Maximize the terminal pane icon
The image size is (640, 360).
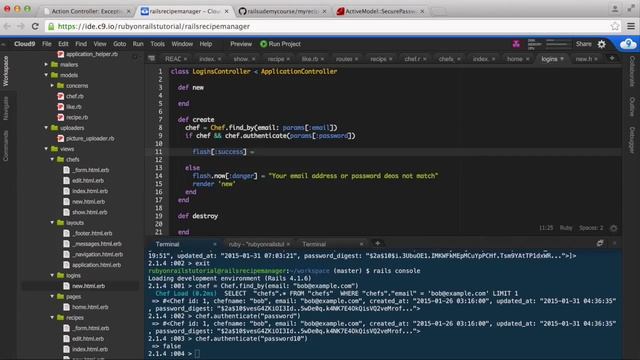(600, 243)
